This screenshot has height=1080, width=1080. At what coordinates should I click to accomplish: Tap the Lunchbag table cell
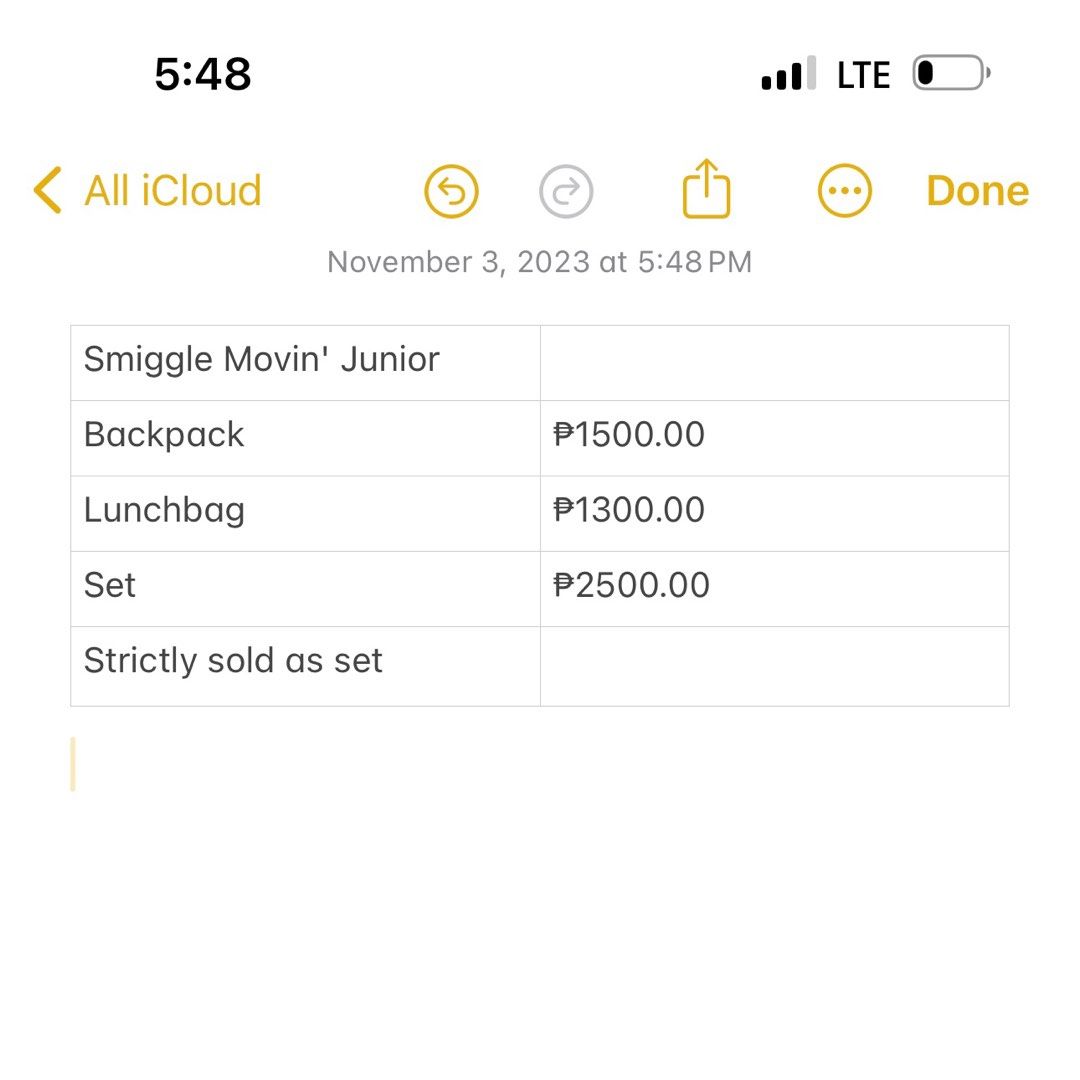pyautogui.click(x=165, y=510)
